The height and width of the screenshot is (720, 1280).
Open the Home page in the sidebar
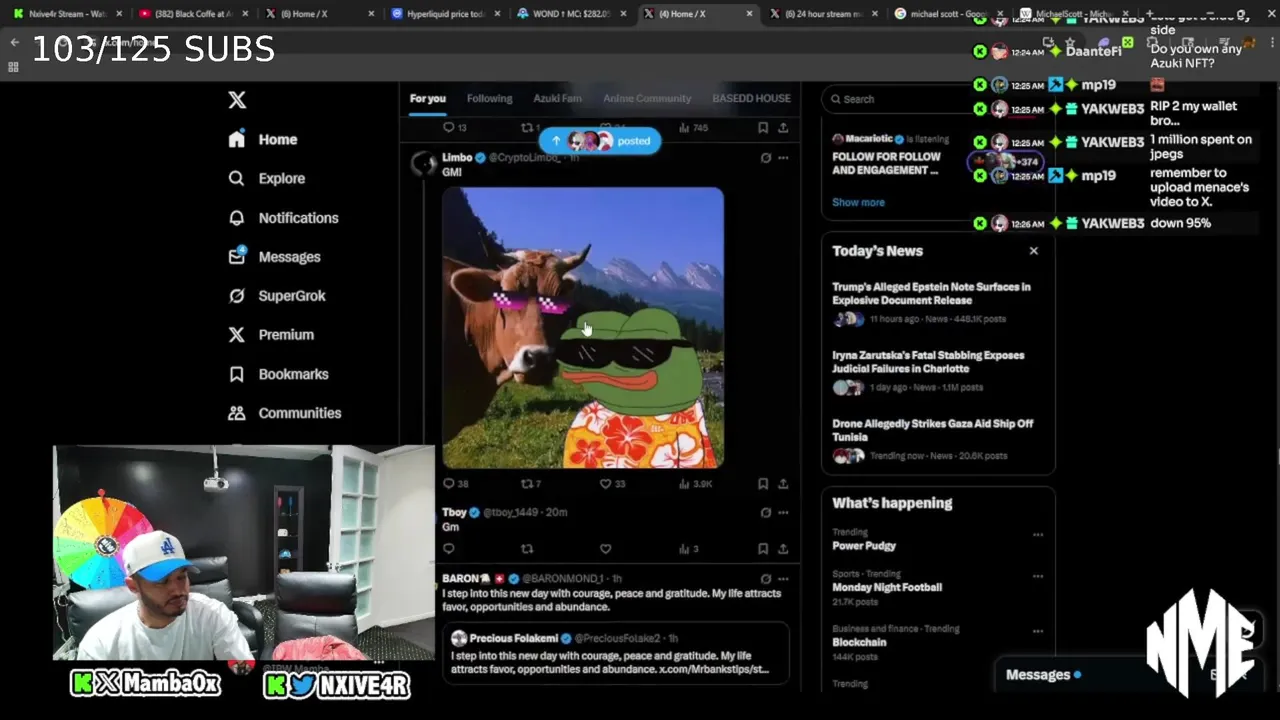263,139
